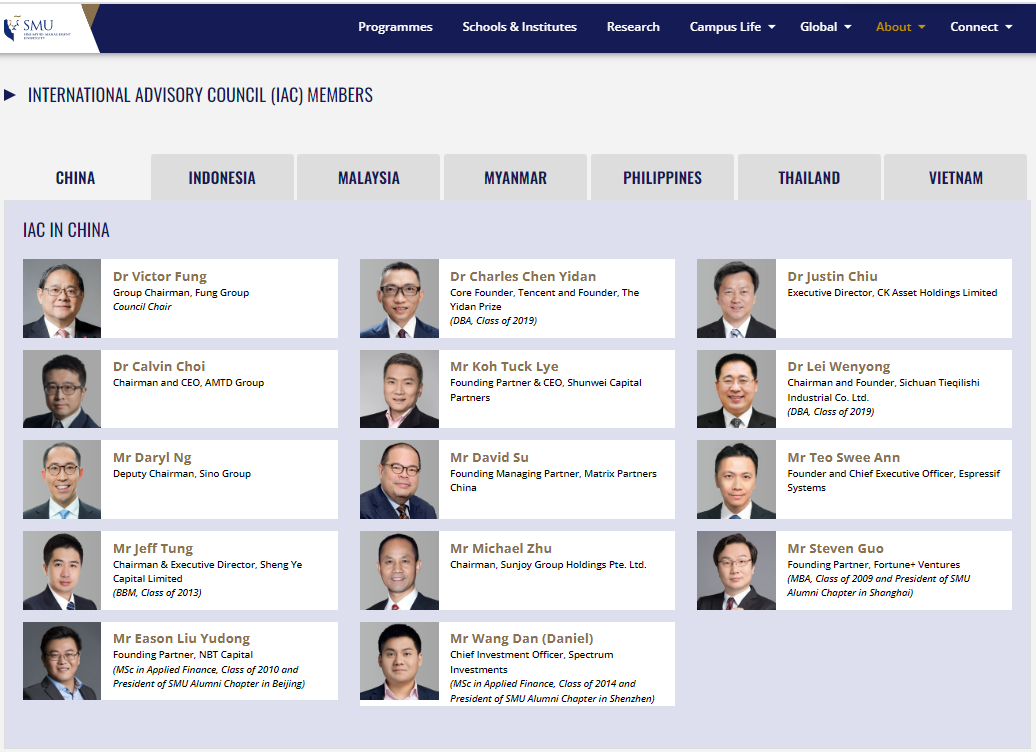1036x752 pixels.
Task: Switch to the Malaysia tab
Action: pyautogui.click(x=369, y=178)
